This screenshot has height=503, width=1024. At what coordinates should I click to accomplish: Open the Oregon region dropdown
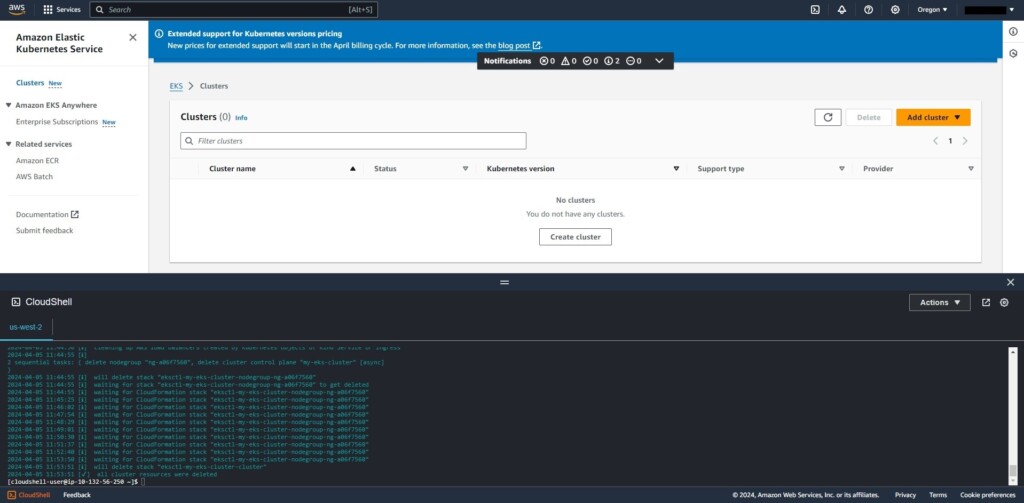(x=932, y=10)
